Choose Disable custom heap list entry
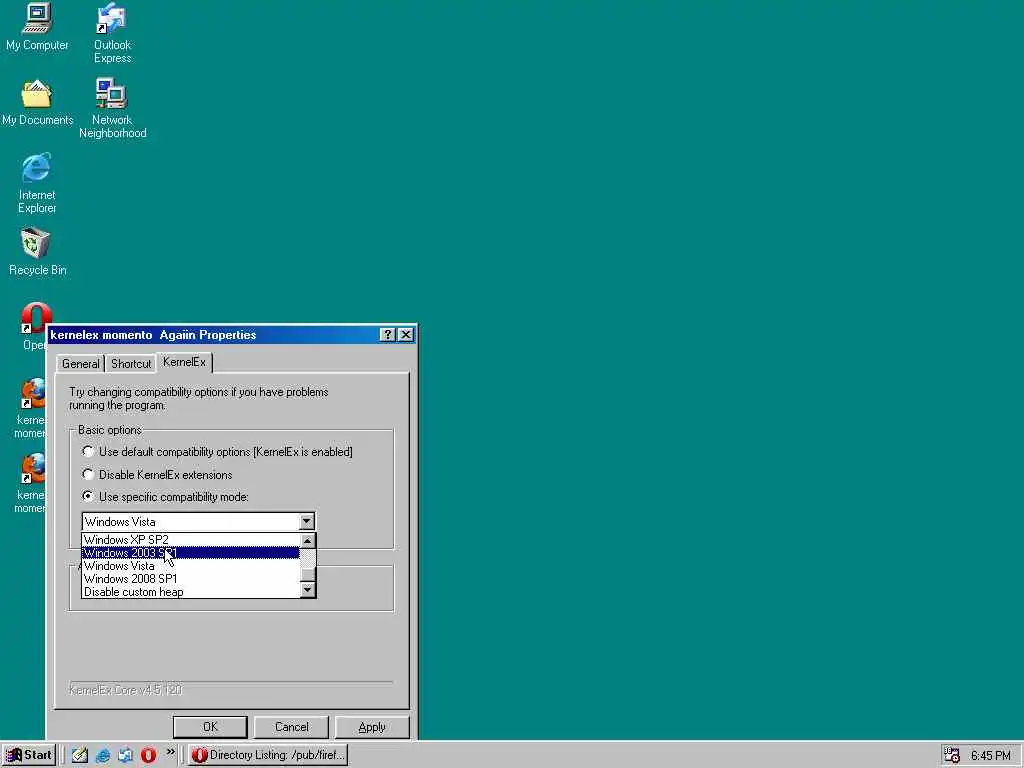1024x768 pixels. [x=191, y=592]
